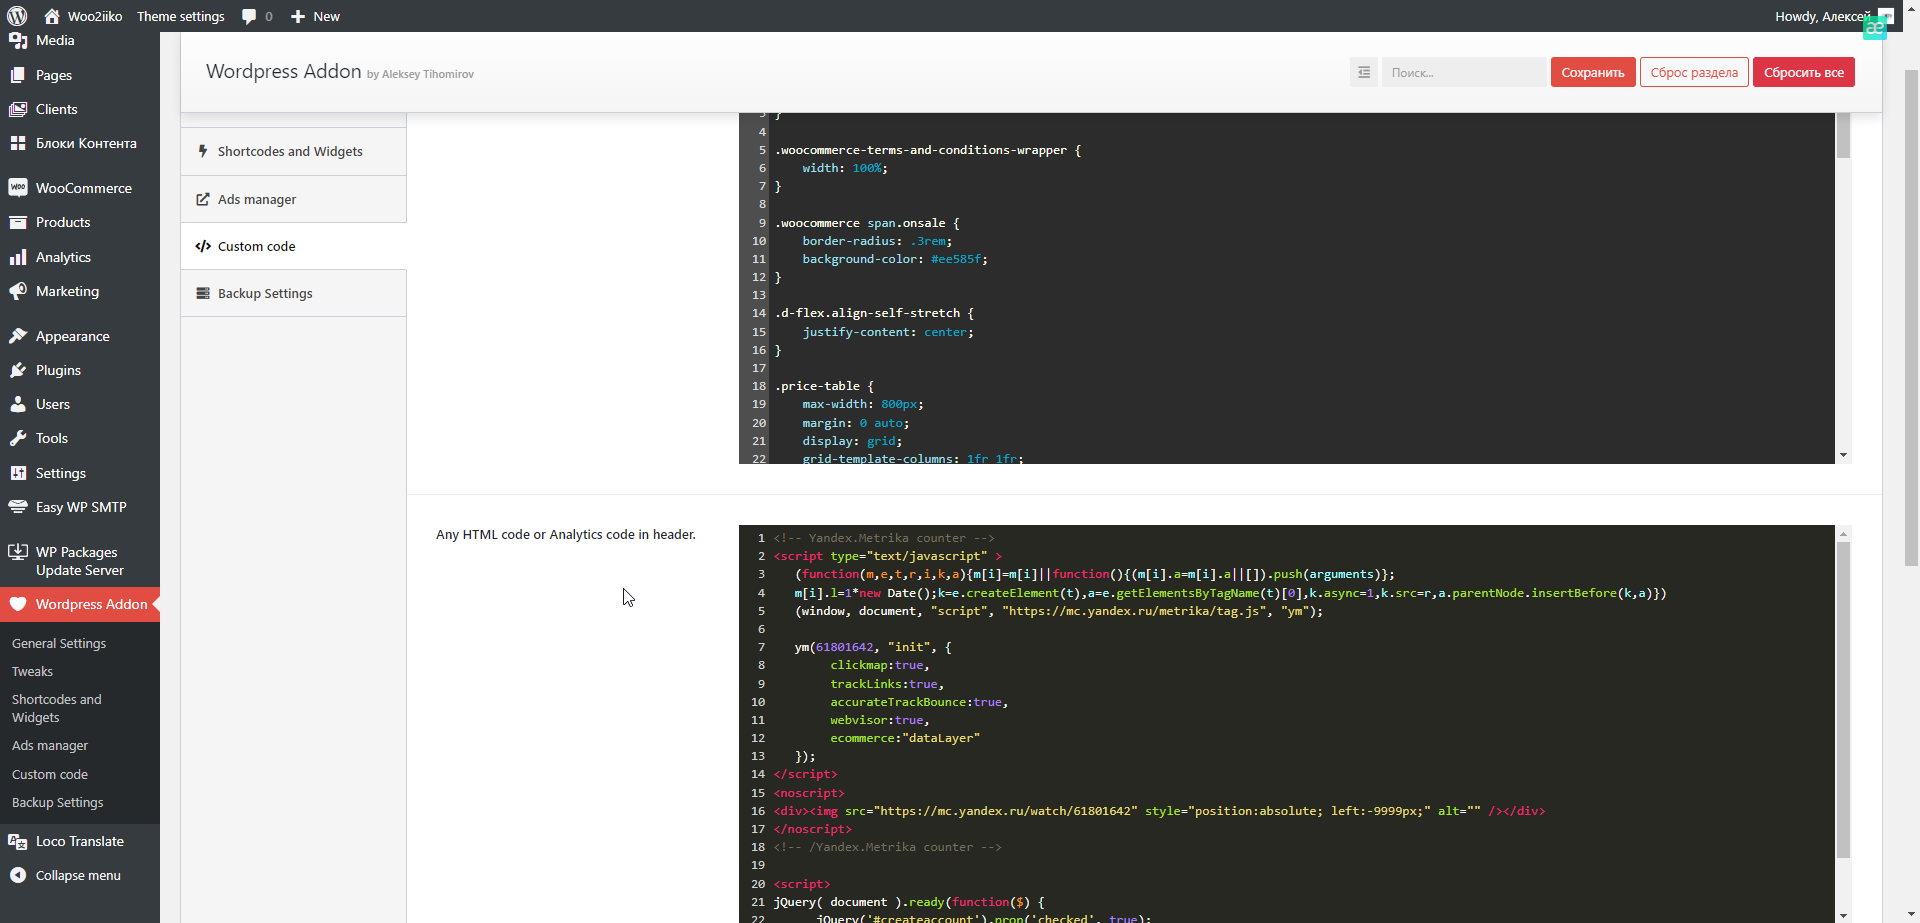Click the .woocommerce span.onsale selector line
Viewport: 1920px width, 923px height.
pyautogui.click(x=867, y=223)
